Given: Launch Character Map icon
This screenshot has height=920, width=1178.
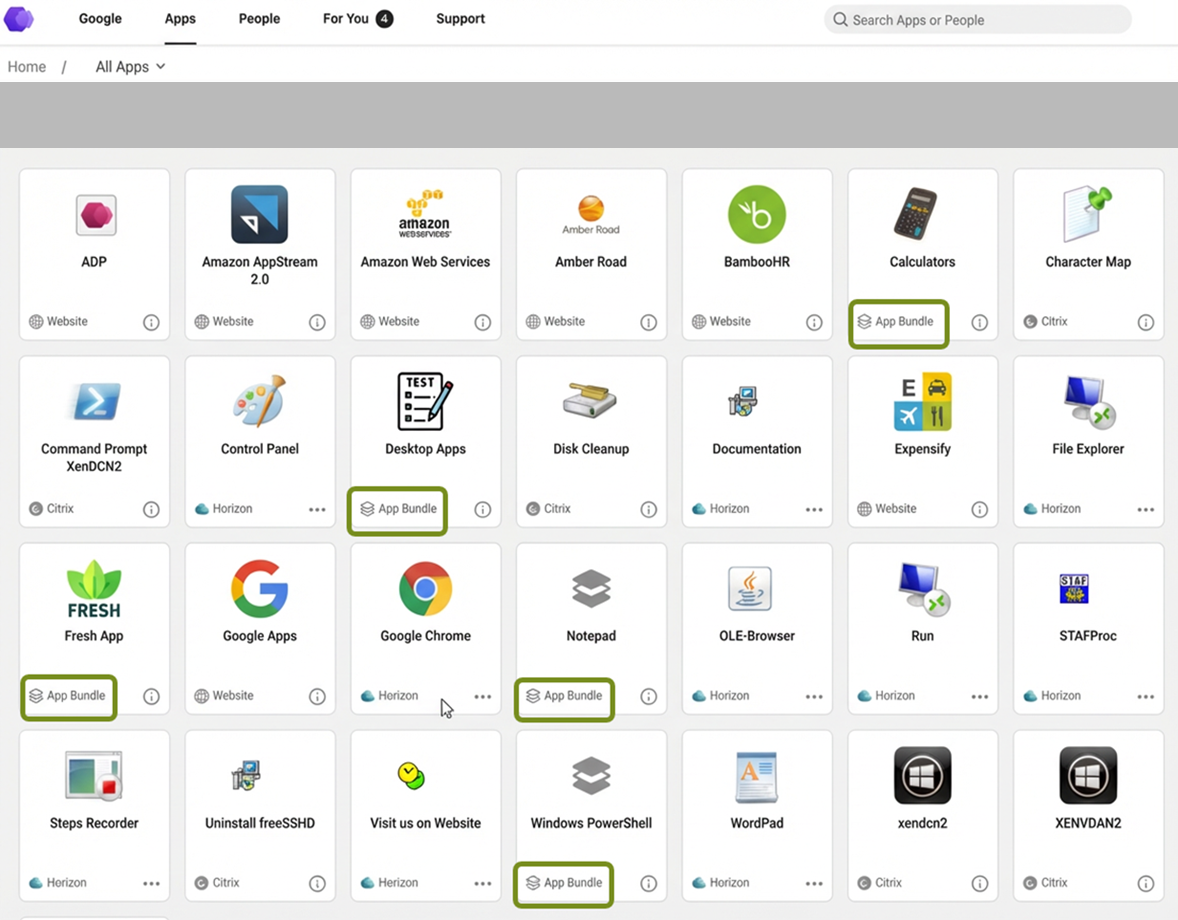Looking at the screenshot, I should coord(1087,213).
